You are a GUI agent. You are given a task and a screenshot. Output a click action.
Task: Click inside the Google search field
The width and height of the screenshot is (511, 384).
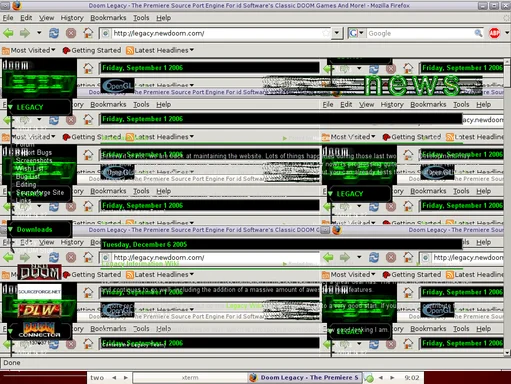[420, 33]
